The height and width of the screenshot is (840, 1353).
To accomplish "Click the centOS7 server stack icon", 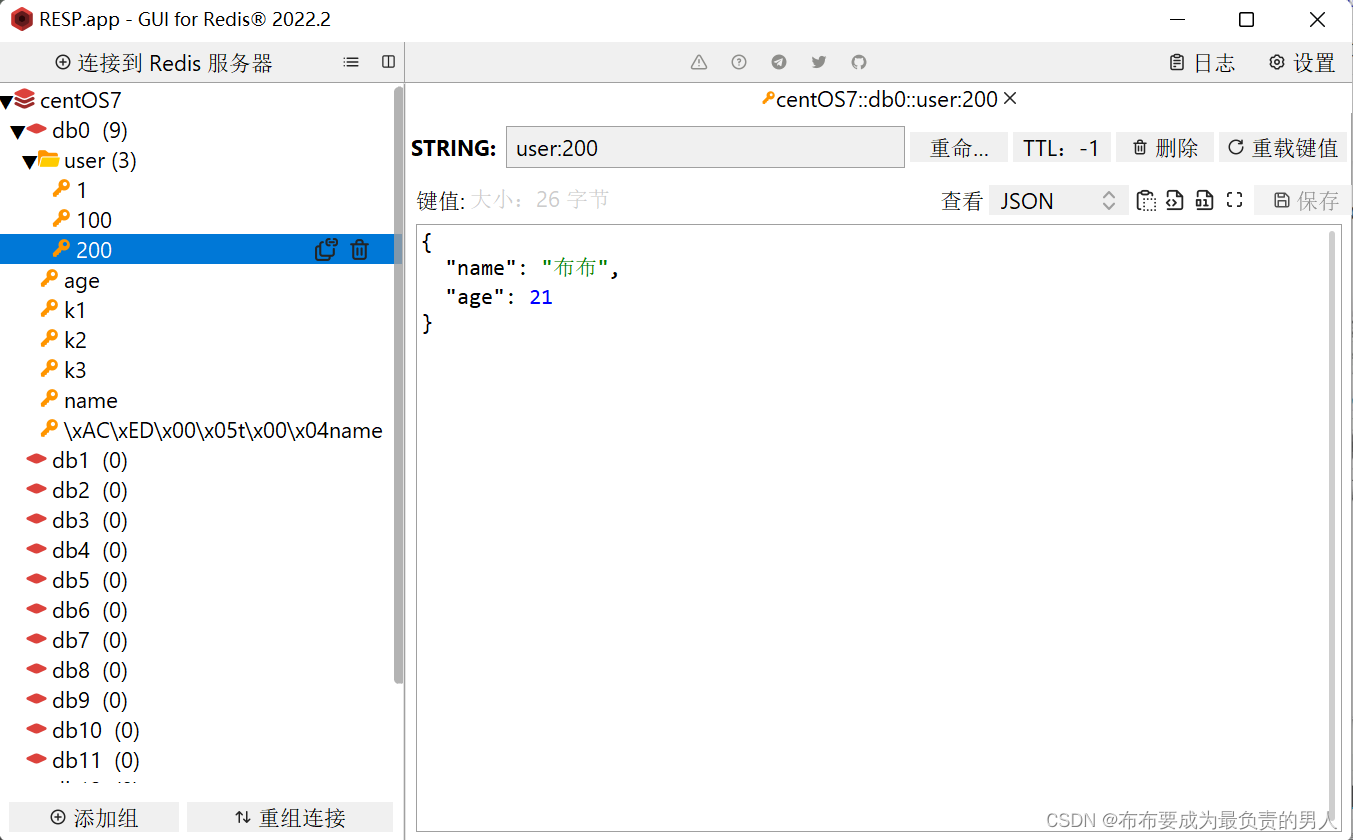I will [25, 100].
